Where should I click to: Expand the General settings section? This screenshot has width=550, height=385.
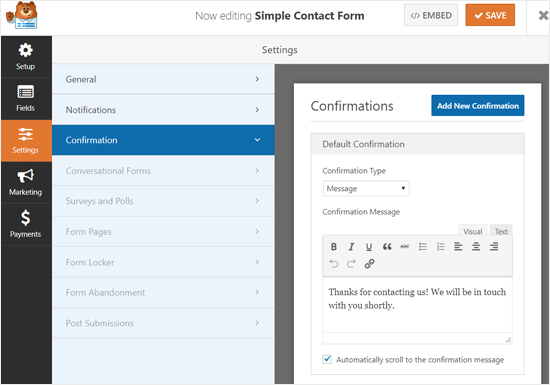[163, 79]
